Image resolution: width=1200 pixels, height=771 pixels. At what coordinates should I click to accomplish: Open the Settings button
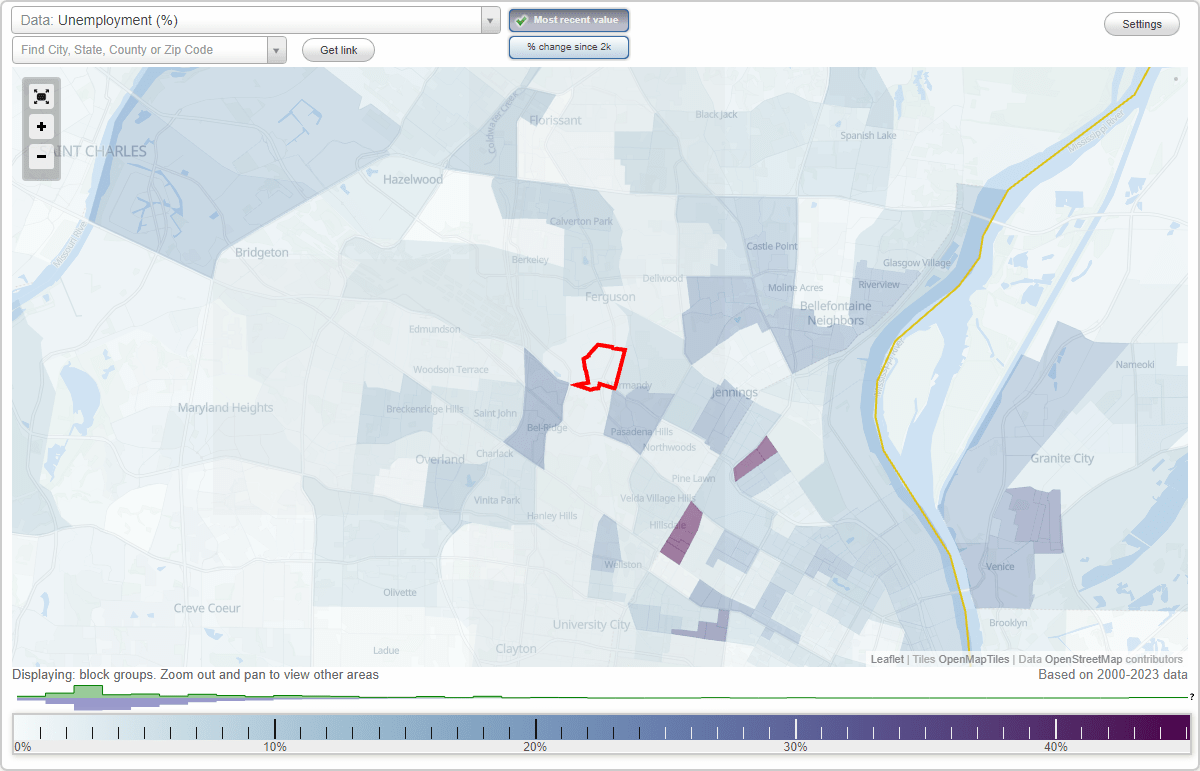pos(1142,24)
